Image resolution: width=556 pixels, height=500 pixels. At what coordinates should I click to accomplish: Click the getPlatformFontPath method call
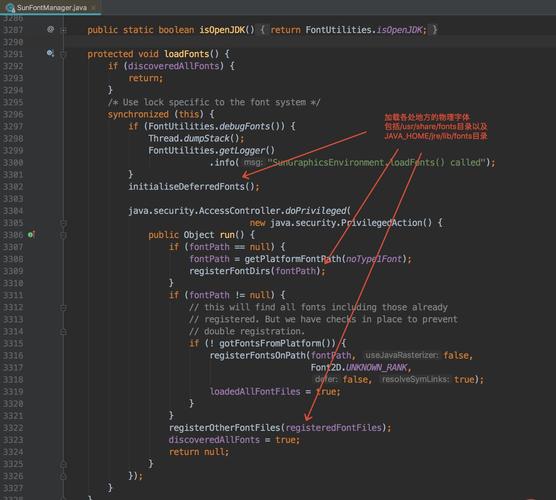[293, 259]
